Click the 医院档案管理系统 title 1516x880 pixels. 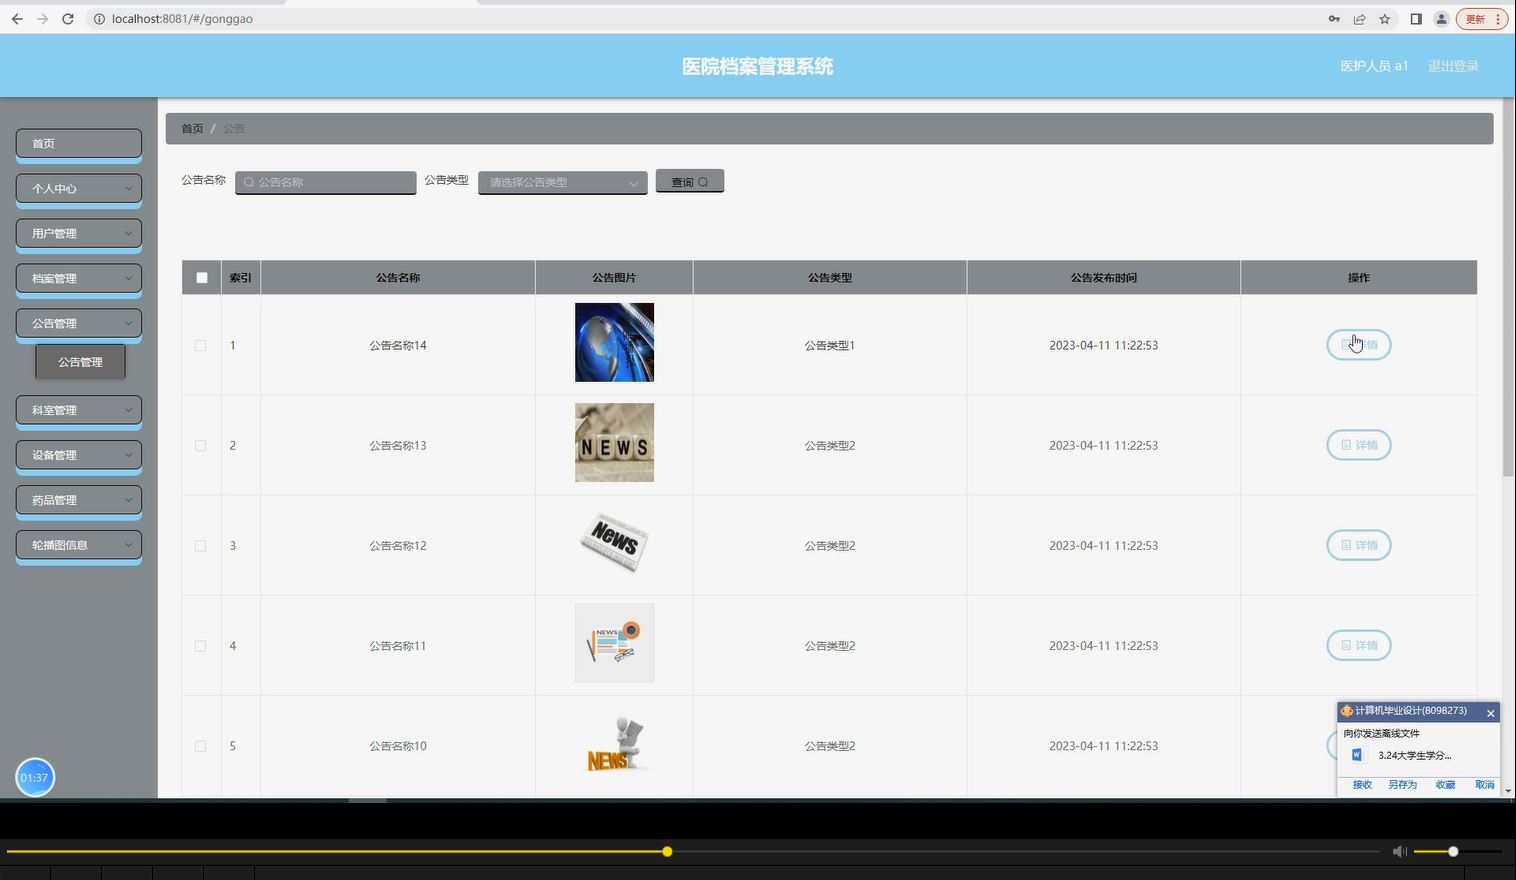[x=757, y=66]
